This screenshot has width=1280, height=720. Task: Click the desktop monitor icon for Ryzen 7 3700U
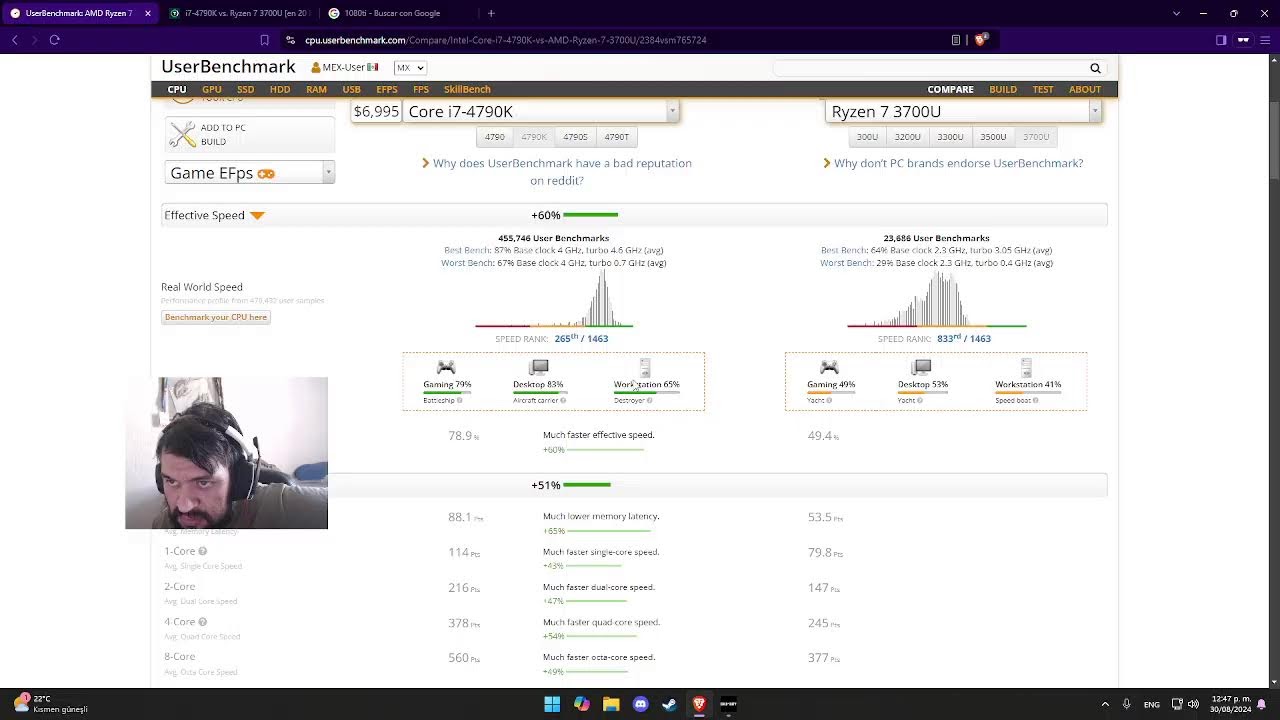tap(921, 367)
